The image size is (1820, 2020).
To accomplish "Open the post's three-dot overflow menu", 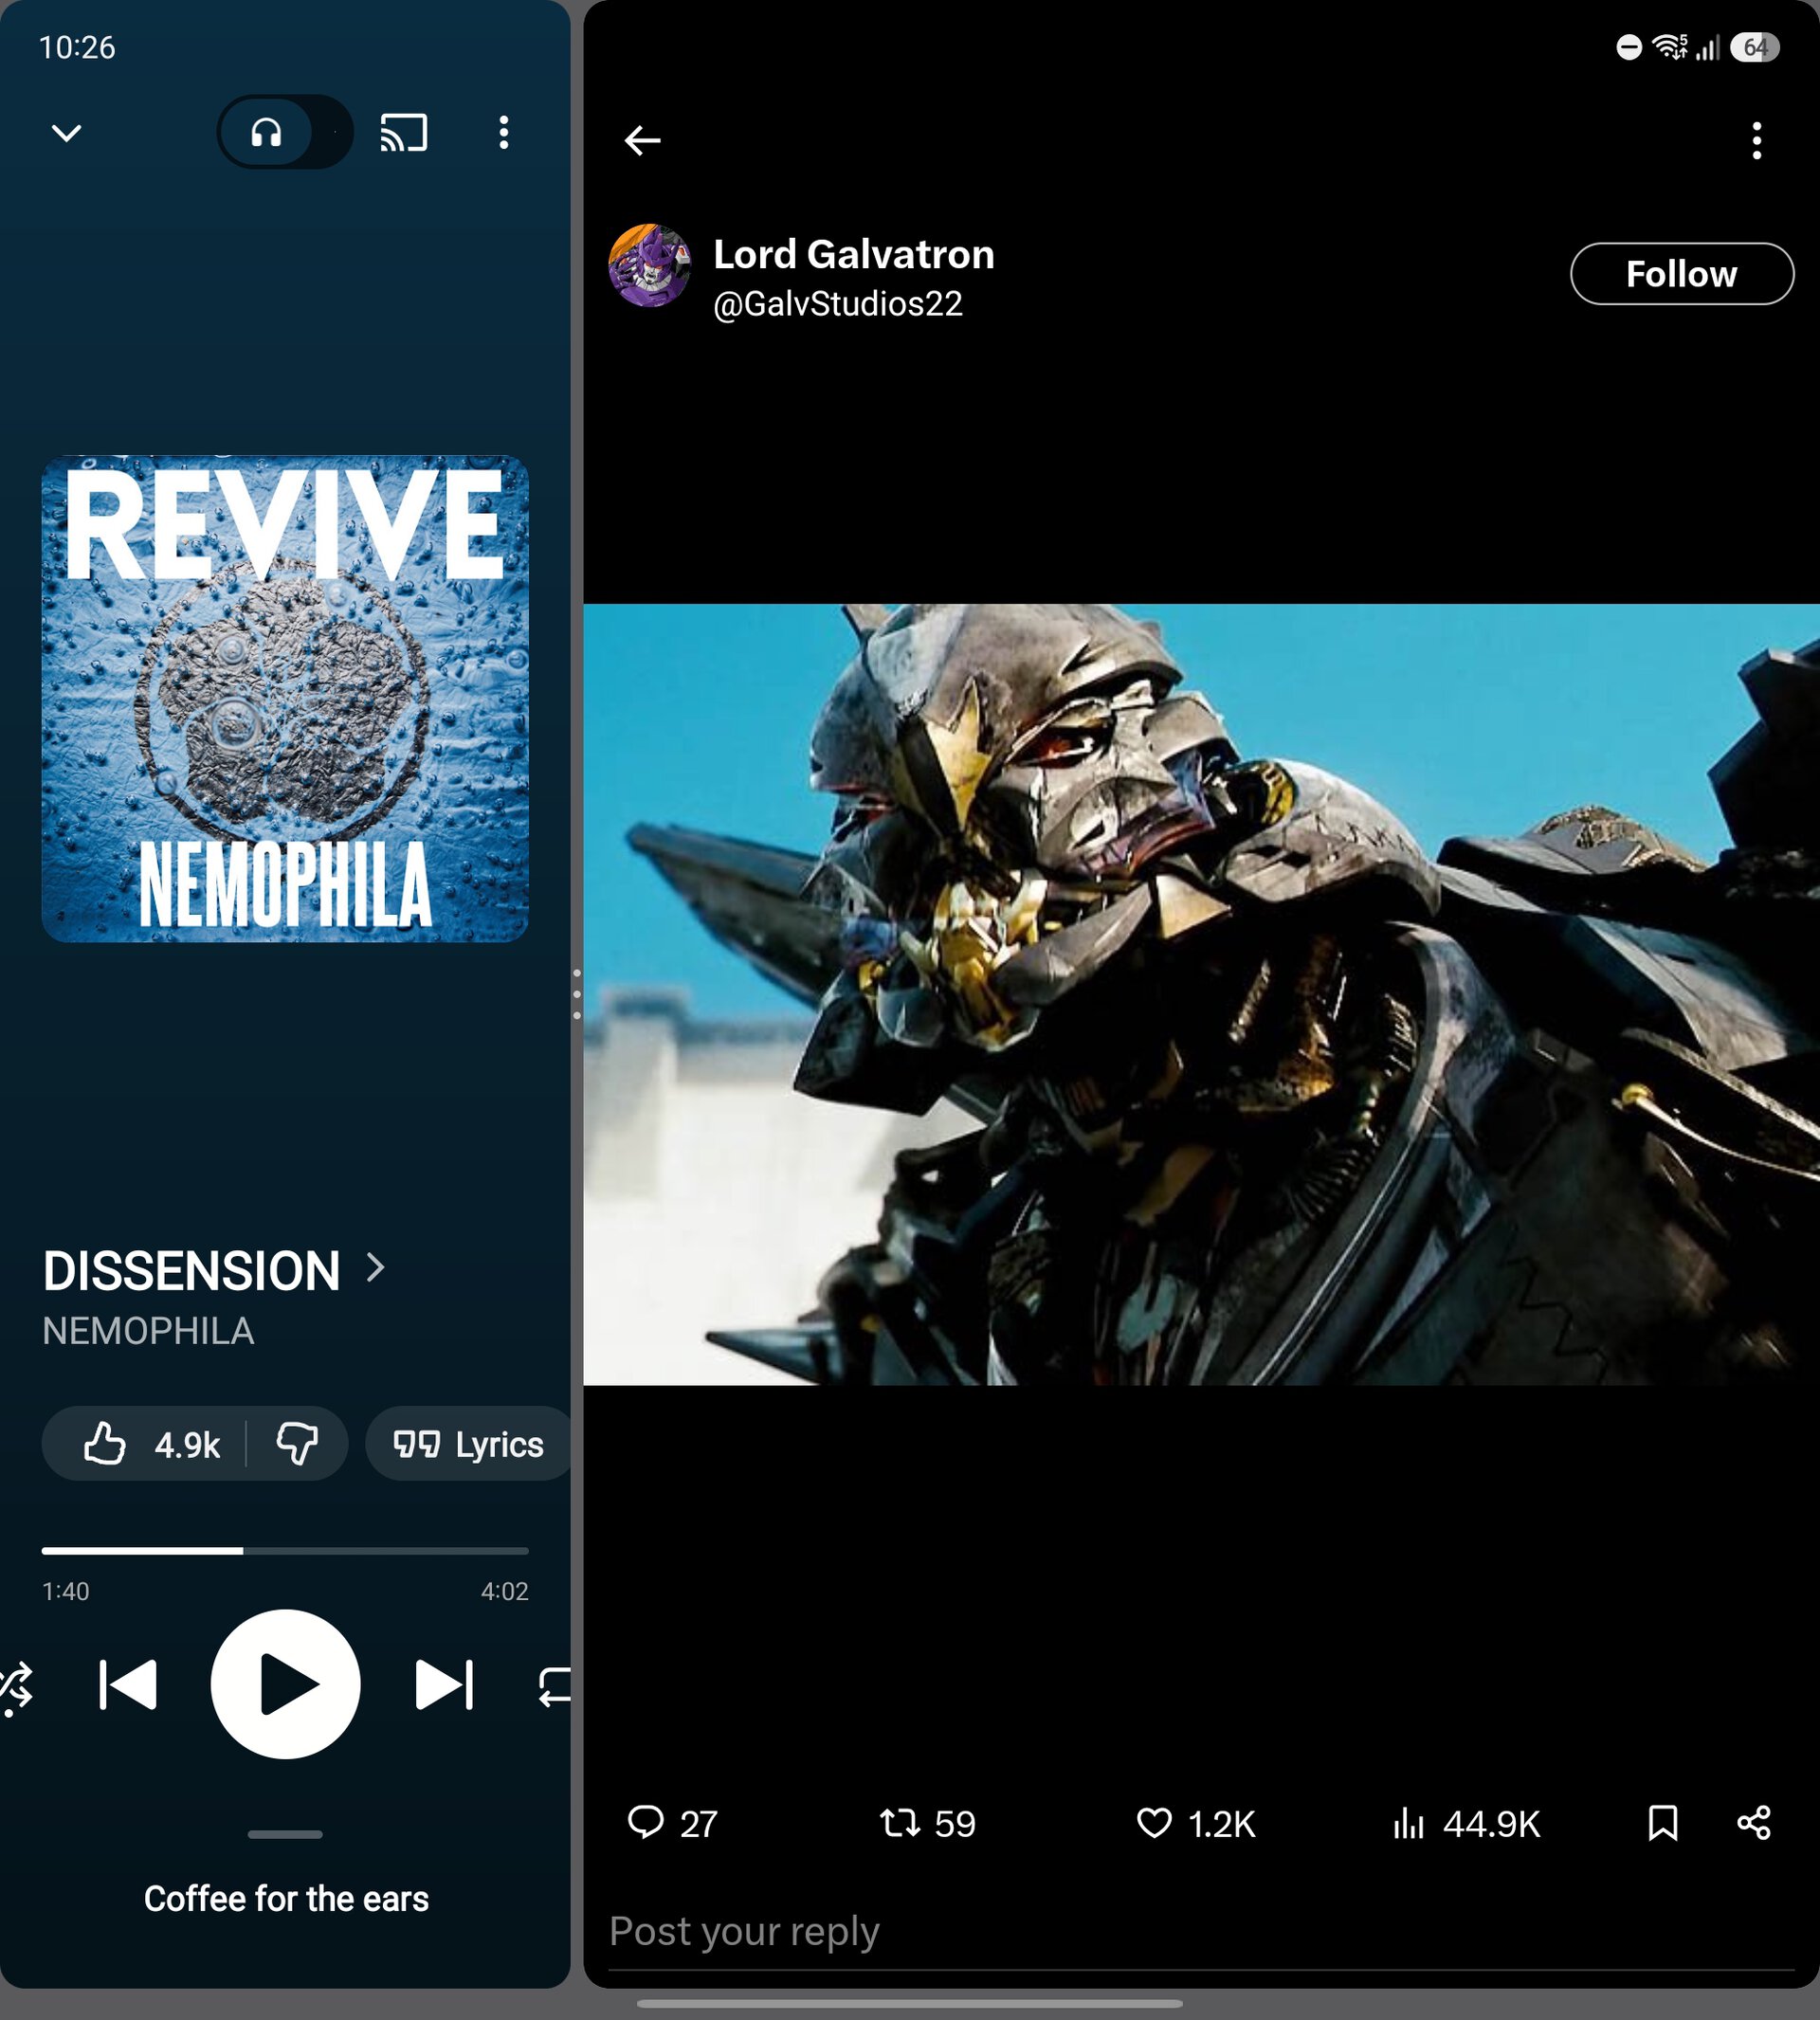I will (x=1756, y=141).
